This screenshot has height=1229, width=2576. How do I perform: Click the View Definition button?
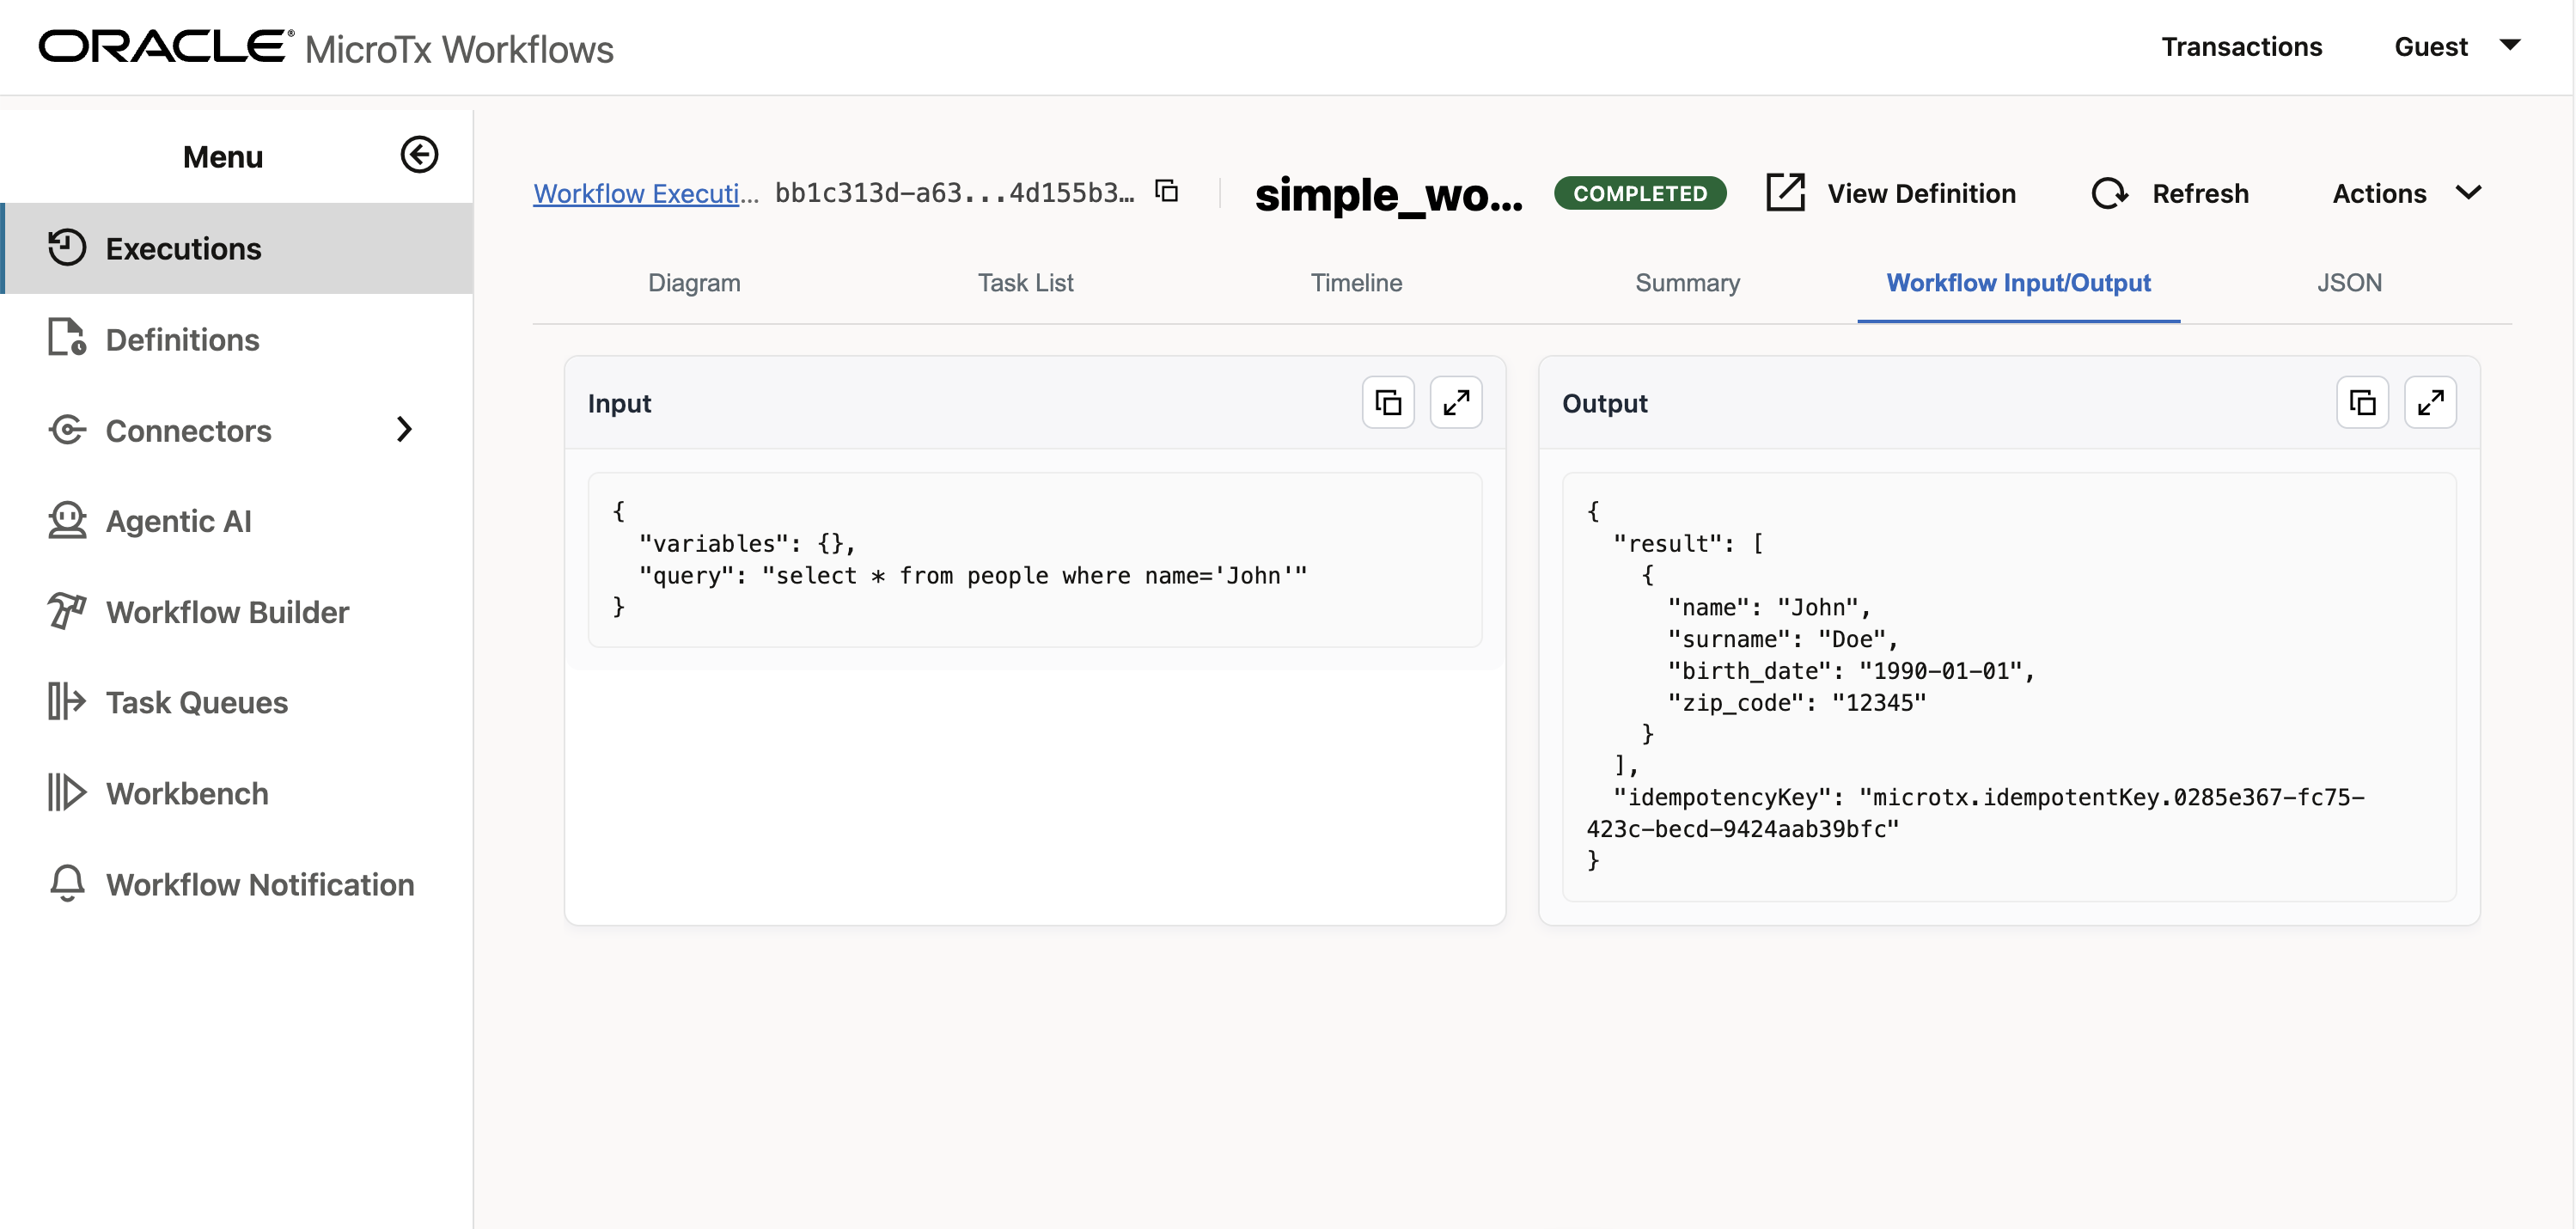1891,193
